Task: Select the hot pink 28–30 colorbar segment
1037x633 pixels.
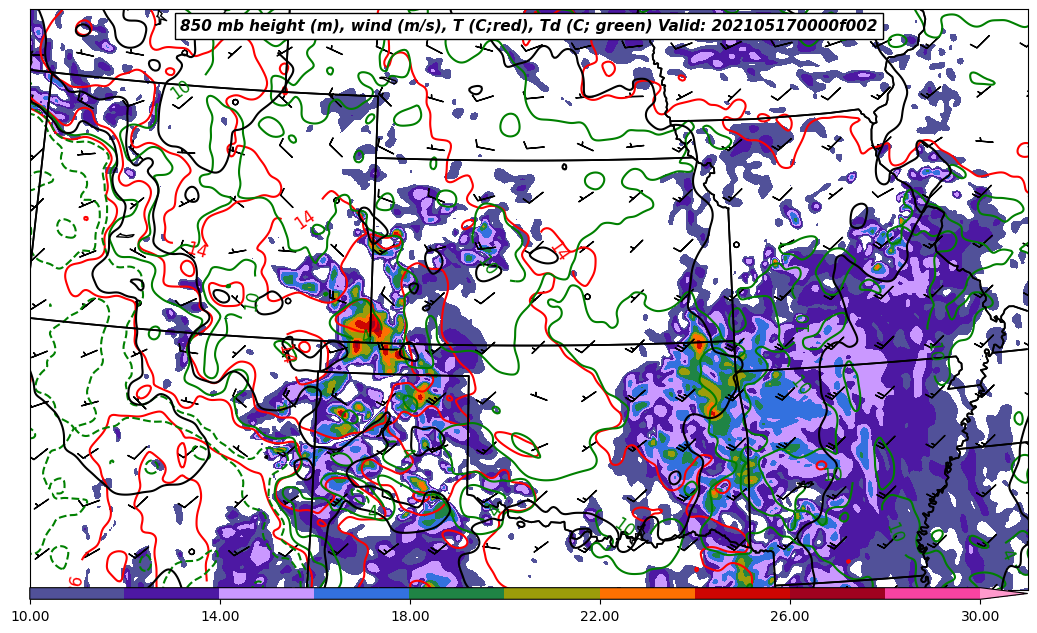Action: (932, 593)
